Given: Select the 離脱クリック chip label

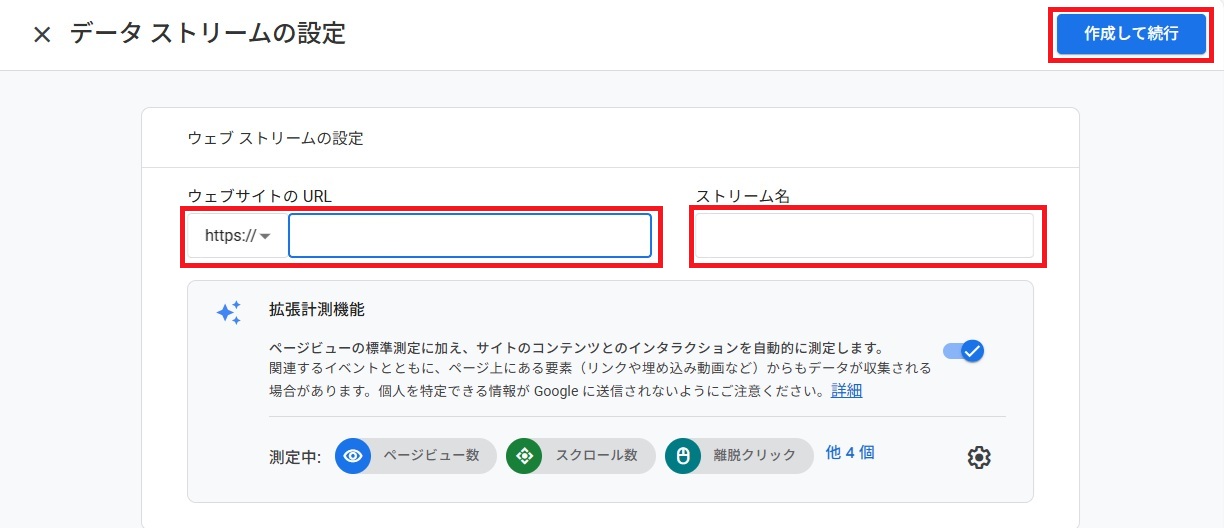Looking at the screenshot, I should [755, 455].
